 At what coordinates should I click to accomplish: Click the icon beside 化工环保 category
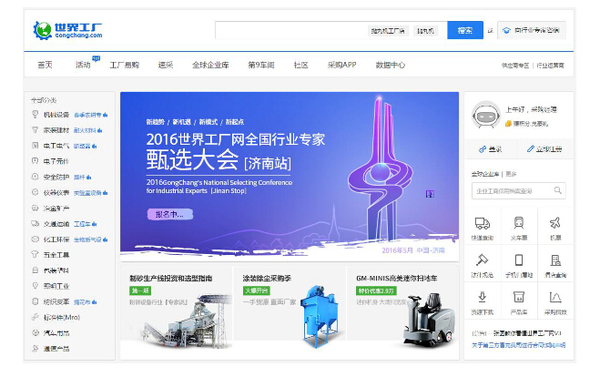[x=35, y=239]
